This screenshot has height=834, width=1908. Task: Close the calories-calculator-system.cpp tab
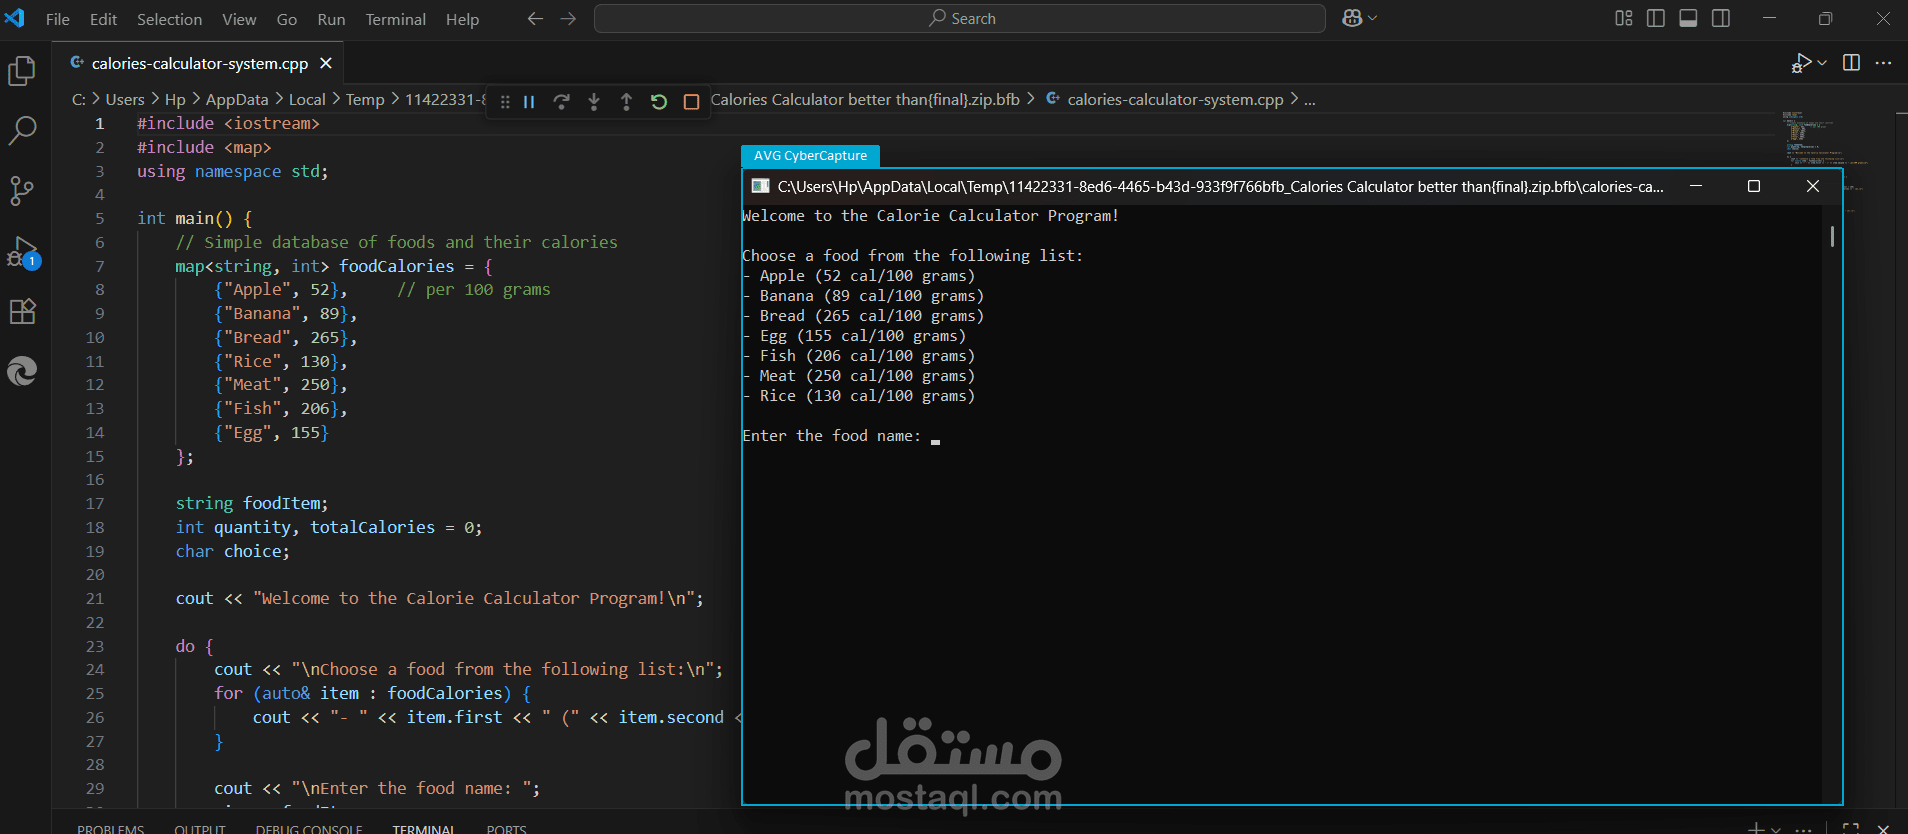click(325, 63)
